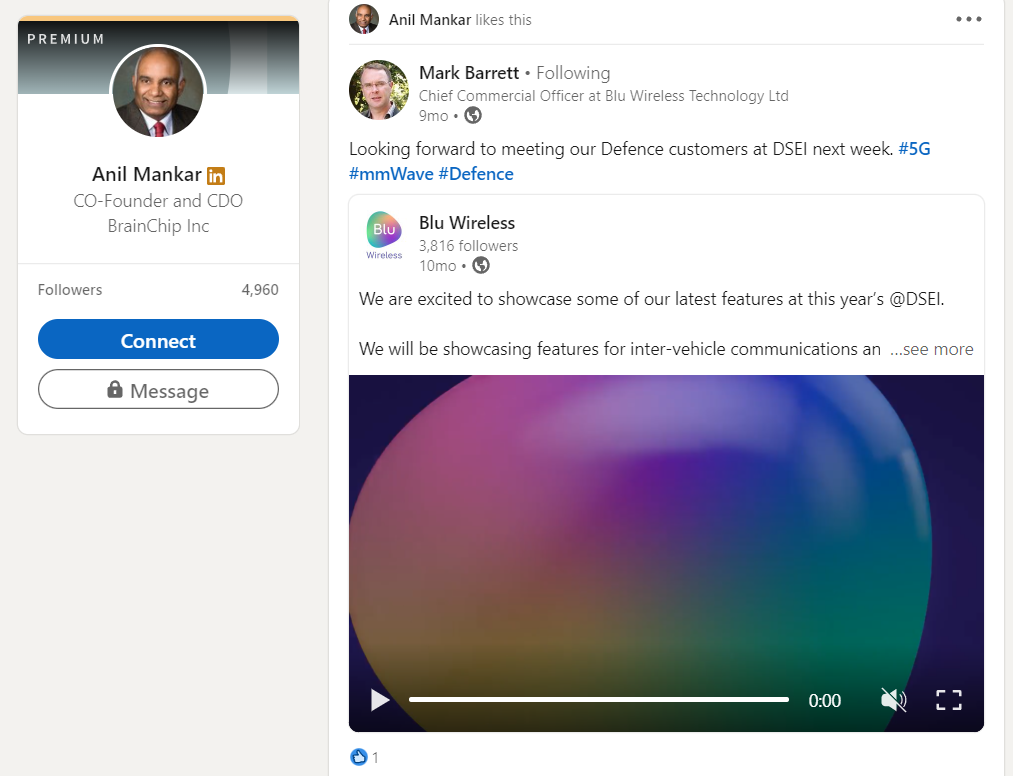Click the like reaction icon
1013x776 pixels.
(x=359, y=757)
